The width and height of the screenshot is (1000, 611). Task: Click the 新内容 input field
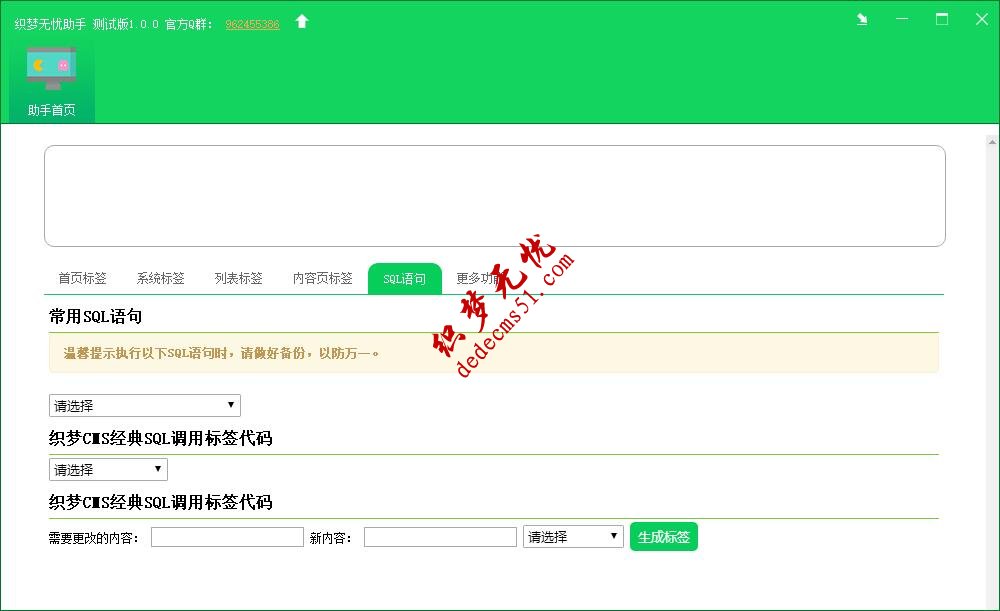point(440,536)
